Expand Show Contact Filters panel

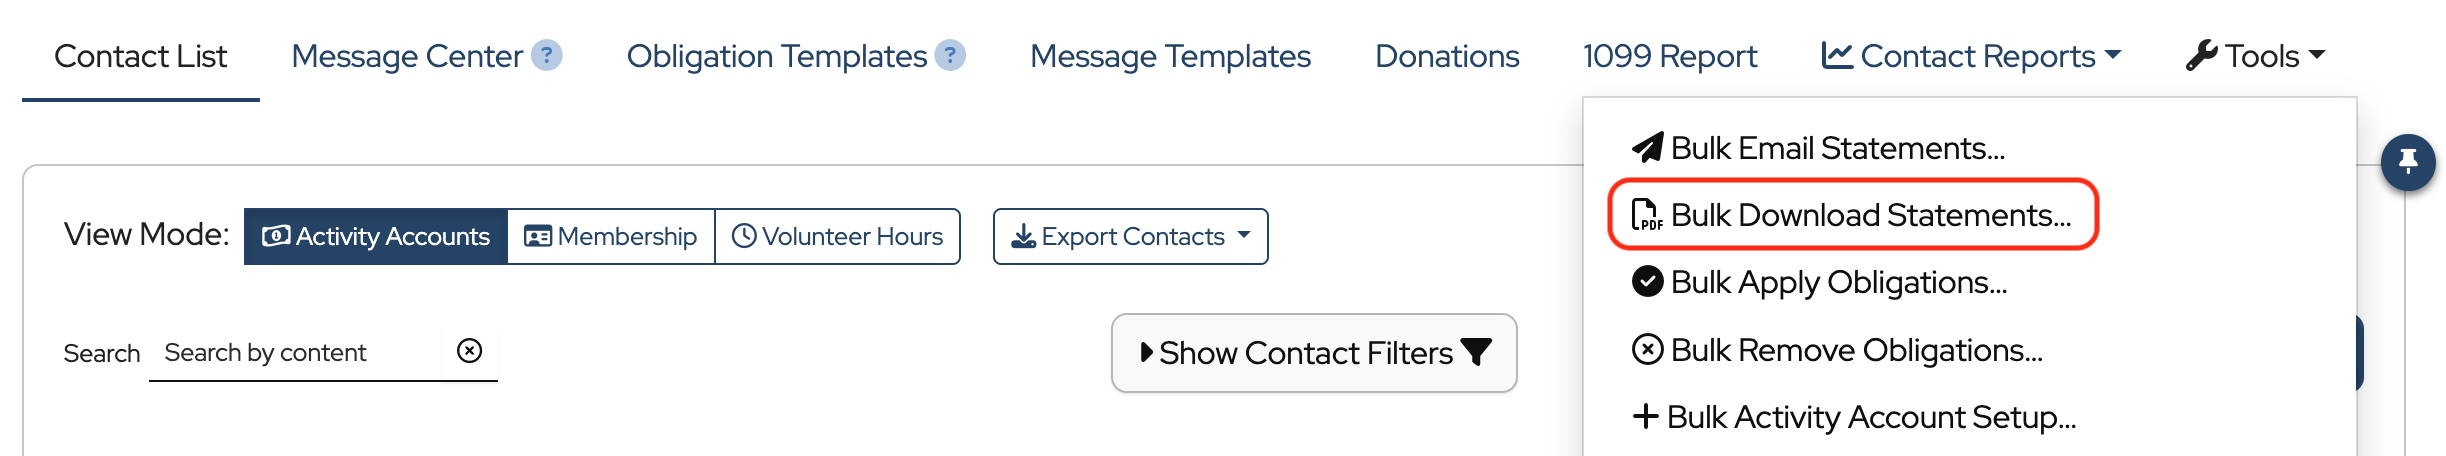(1314, 353)
